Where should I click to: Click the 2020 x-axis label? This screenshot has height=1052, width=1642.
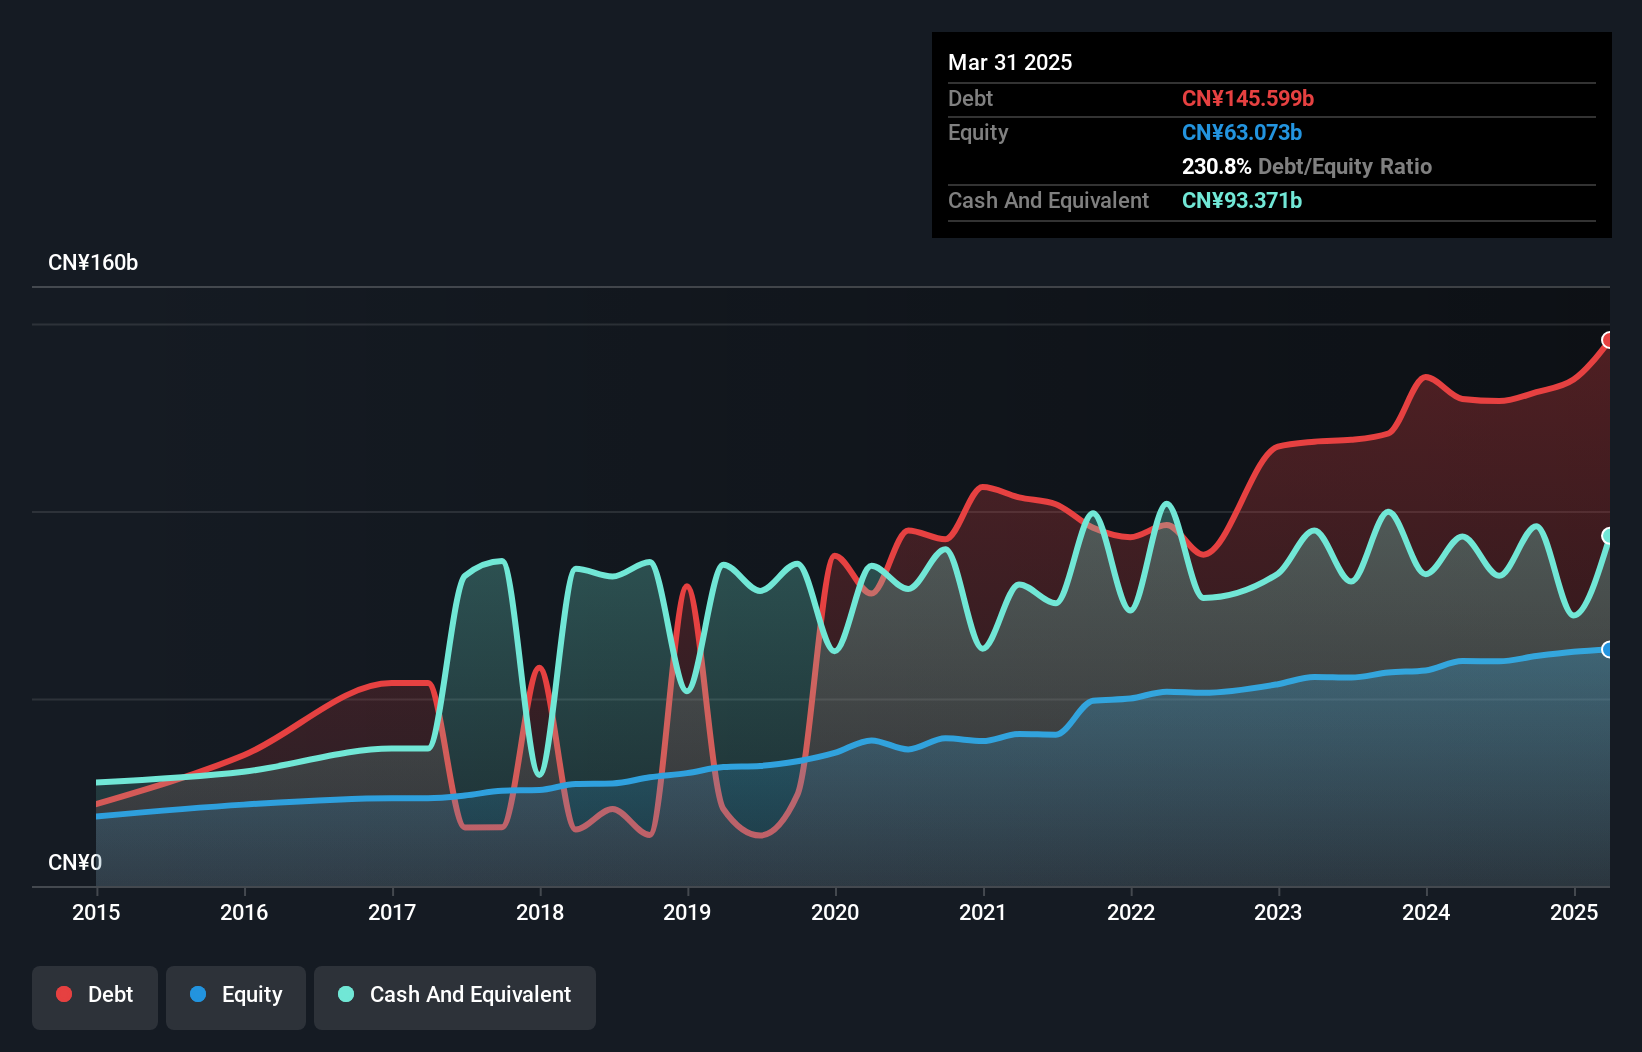click(835, 912)
